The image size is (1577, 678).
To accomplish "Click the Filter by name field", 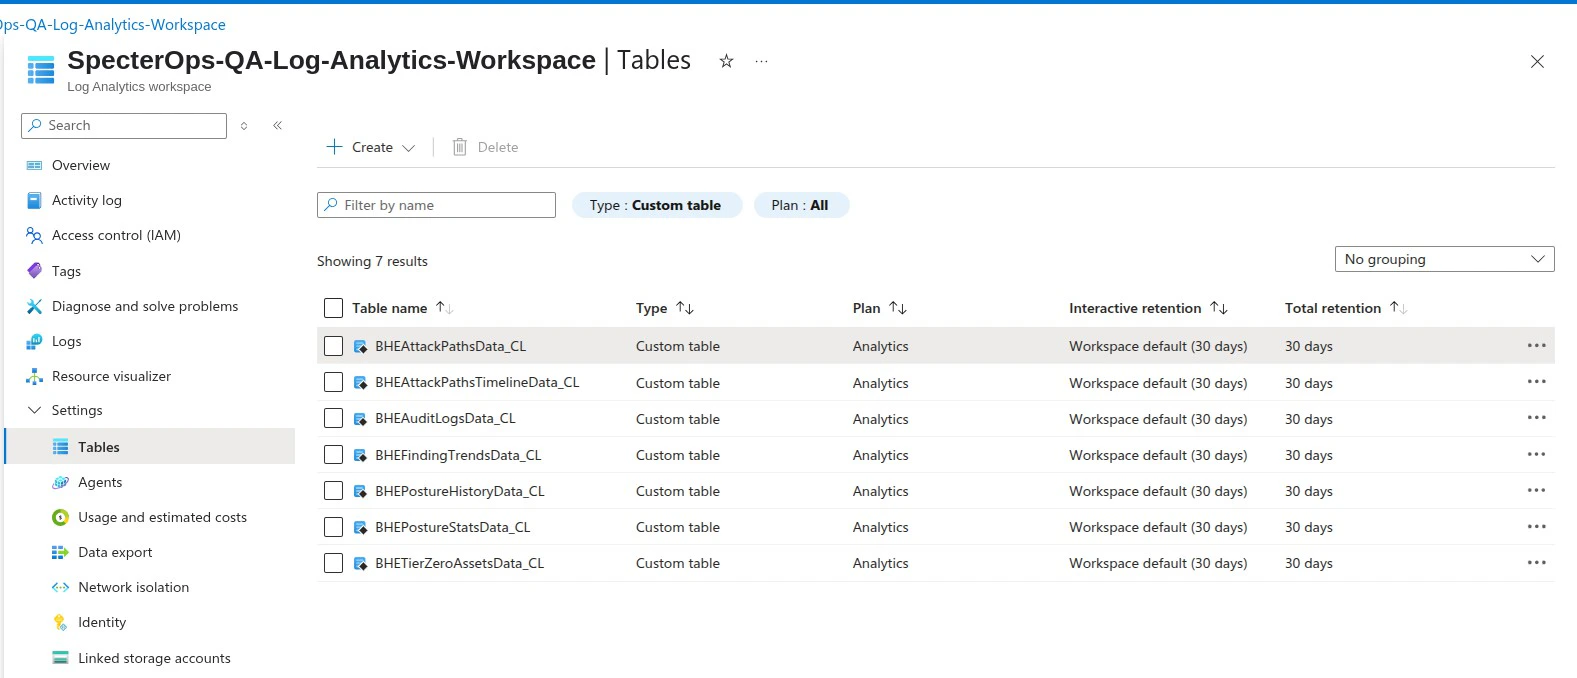I will click(436, 205).
